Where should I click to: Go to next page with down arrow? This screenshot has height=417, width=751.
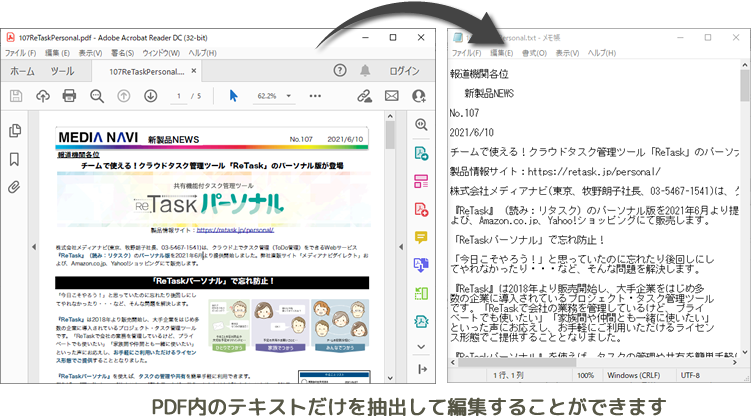pos(150,96)
